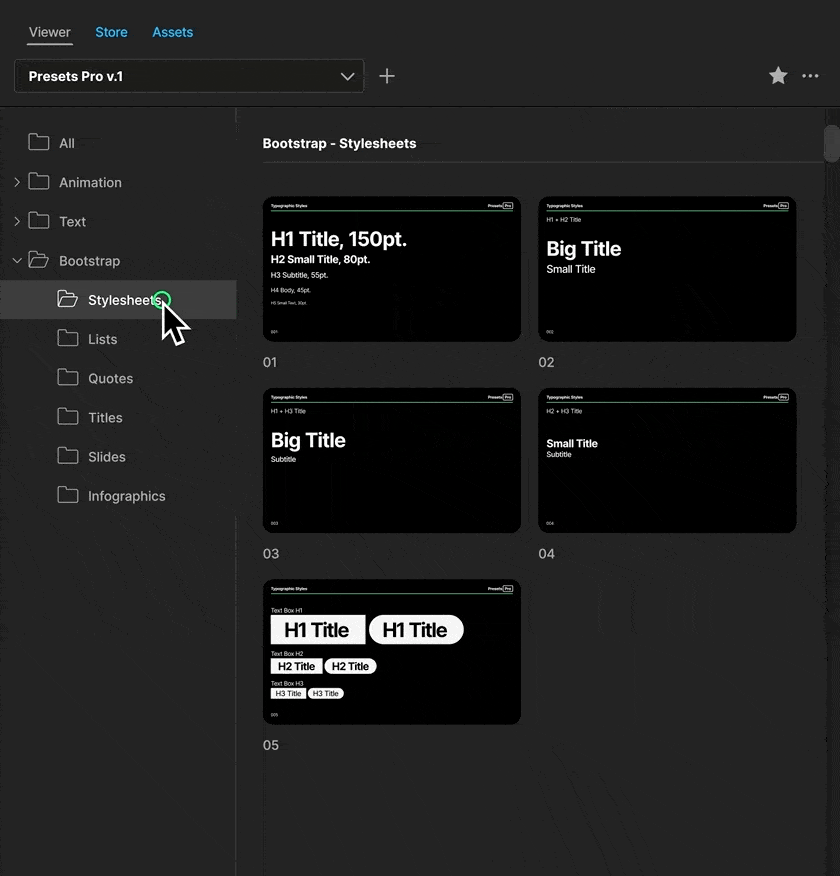Click the Lists folder icon
840x876 pixels.
point(68,338)
